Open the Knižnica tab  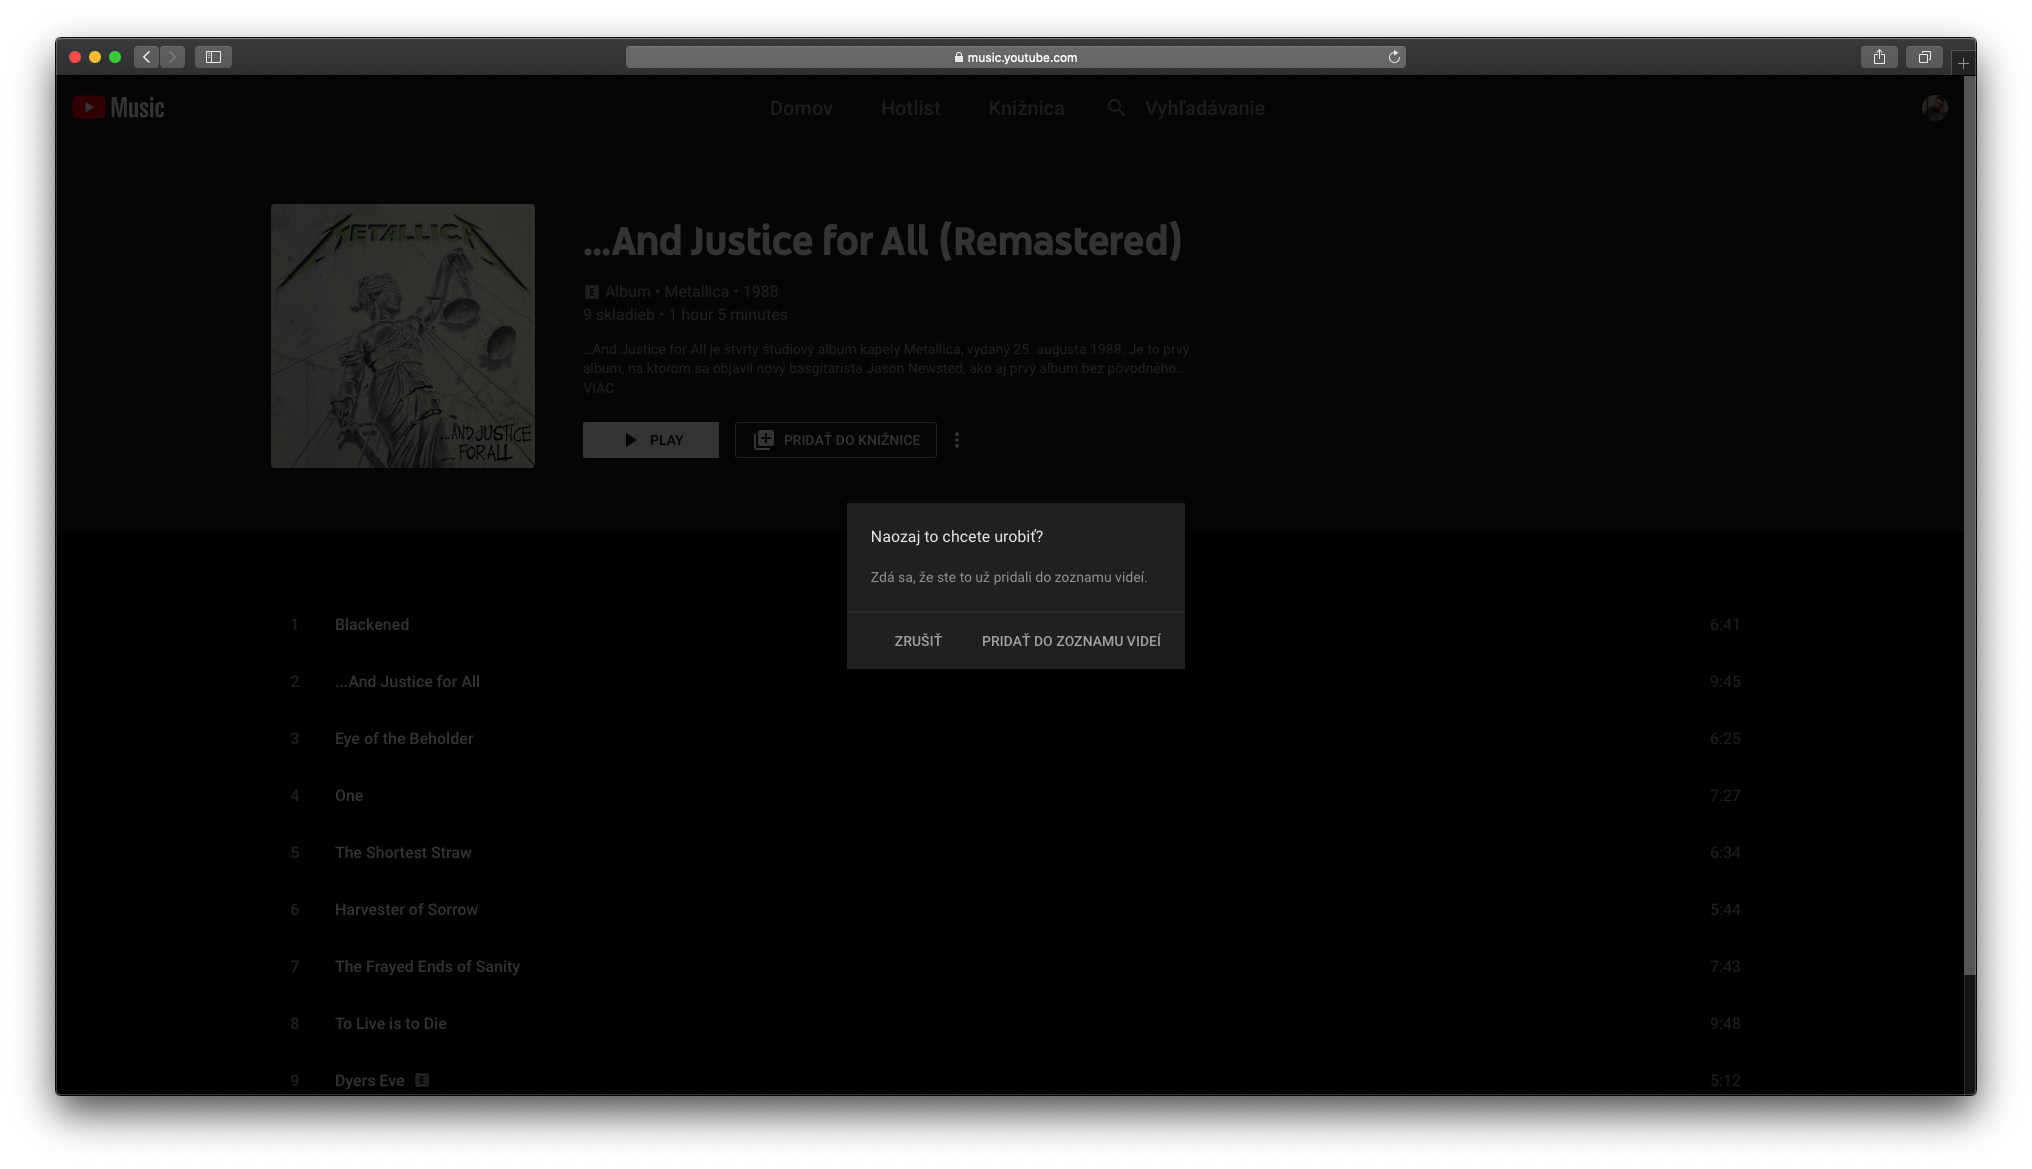coord(1026,108)
